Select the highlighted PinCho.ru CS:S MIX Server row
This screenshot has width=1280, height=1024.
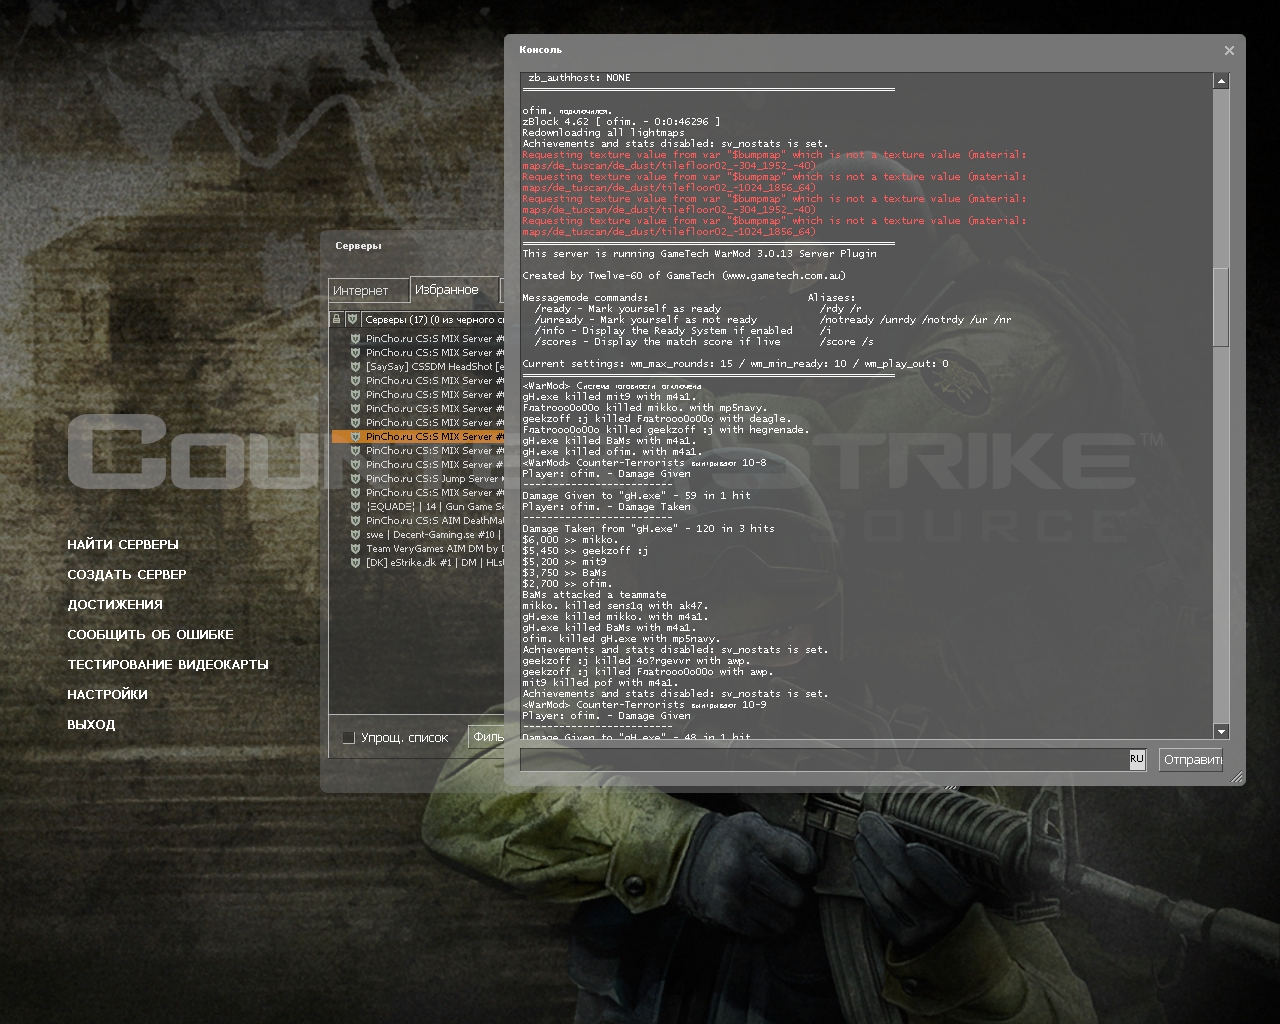(x=418, y=437)
